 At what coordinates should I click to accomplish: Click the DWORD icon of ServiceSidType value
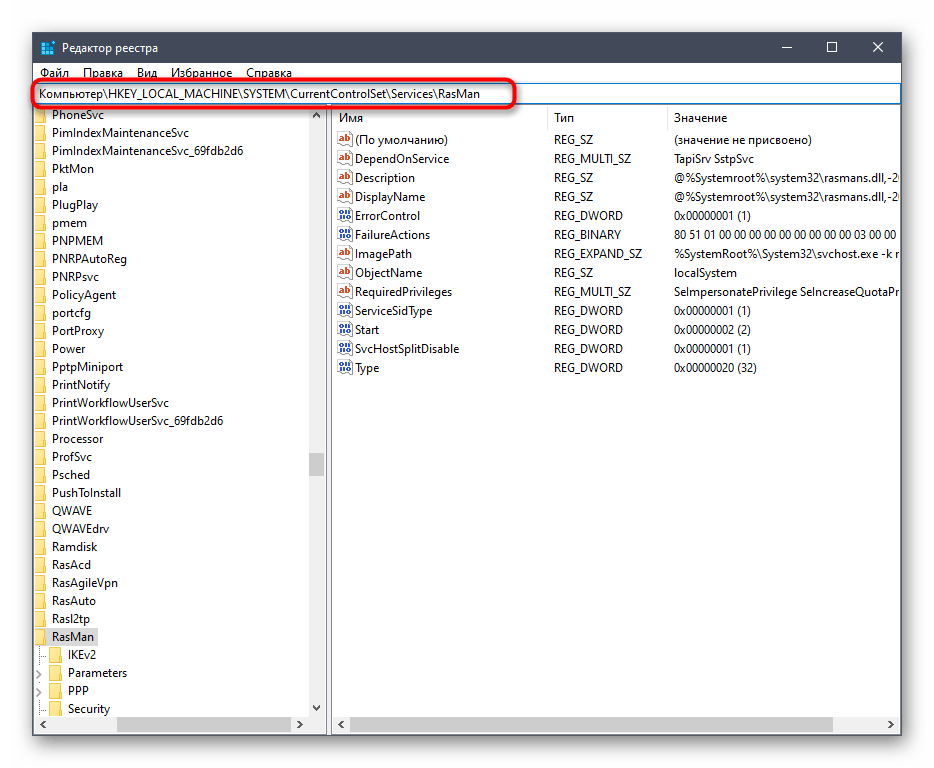(x=345, y=311)
